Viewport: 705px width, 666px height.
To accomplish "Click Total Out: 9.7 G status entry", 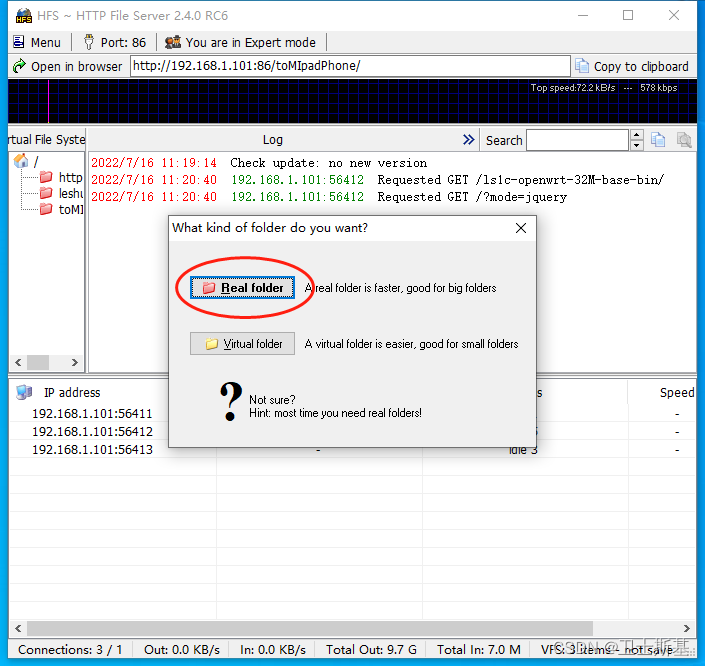I will point(371,650).
